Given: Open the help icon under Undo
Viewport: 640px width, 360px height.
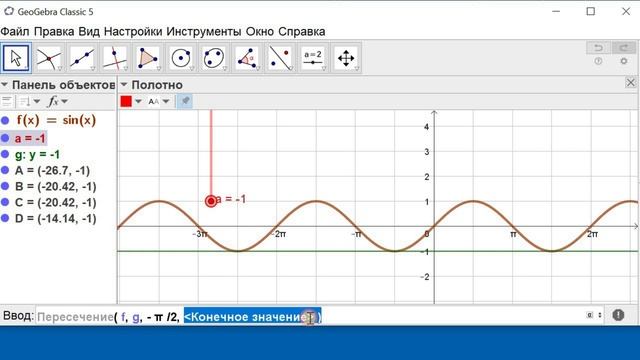Looking at the screenshot, I should click(x=598, y=61).
